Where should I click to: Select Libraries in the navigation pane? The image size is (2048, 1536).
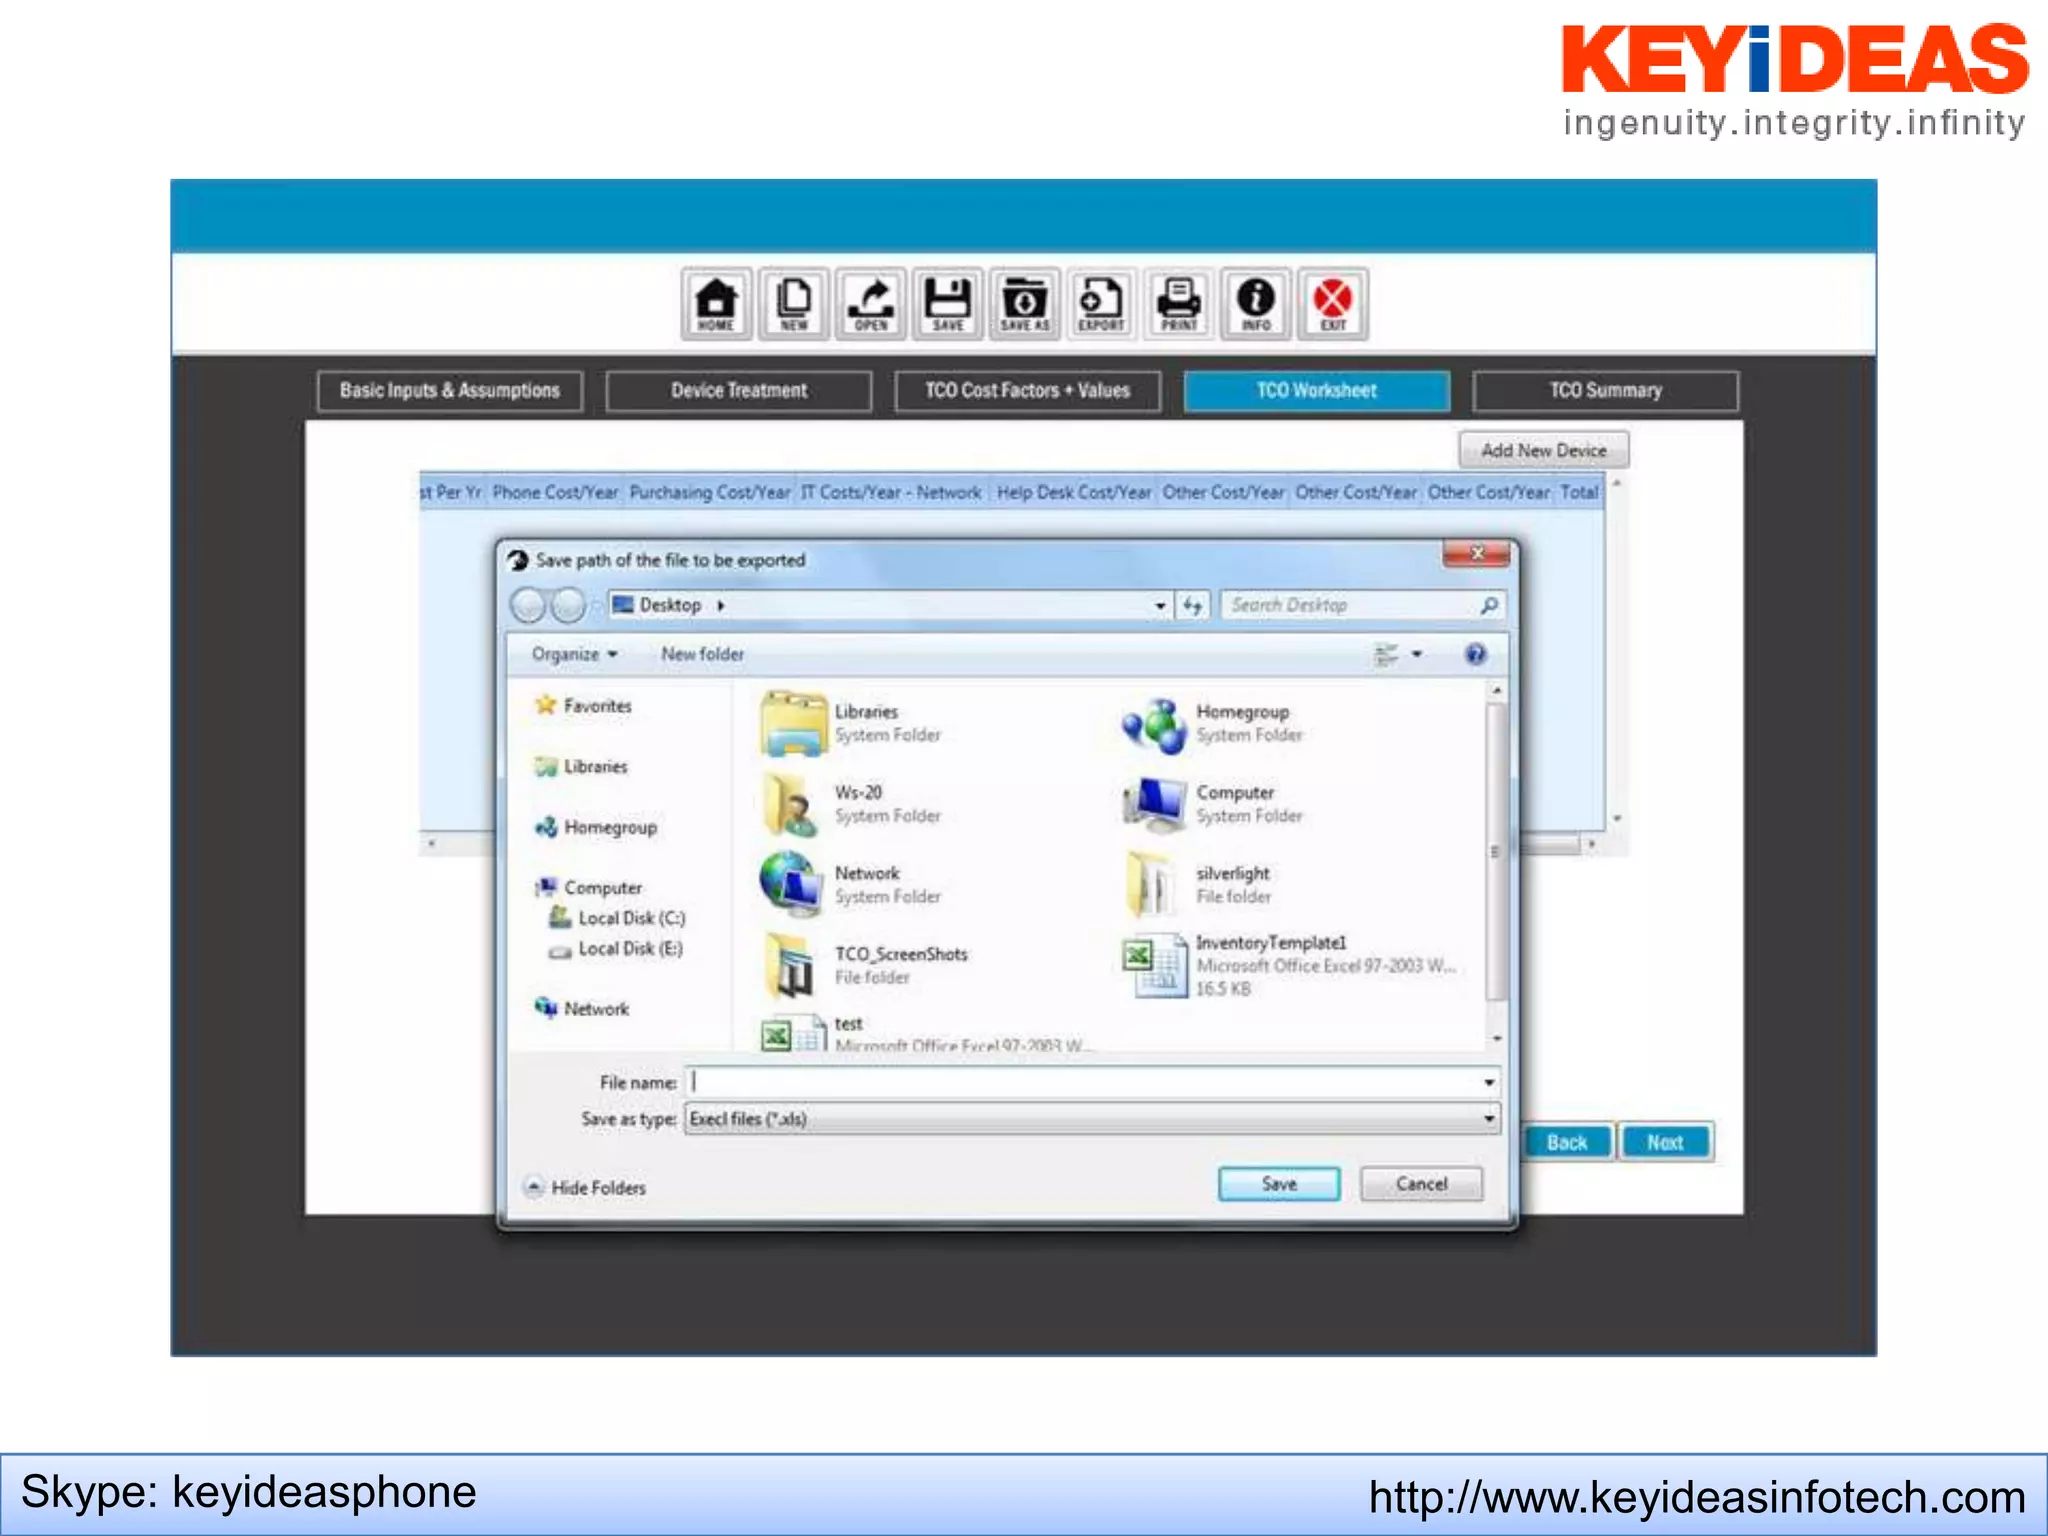582,767
